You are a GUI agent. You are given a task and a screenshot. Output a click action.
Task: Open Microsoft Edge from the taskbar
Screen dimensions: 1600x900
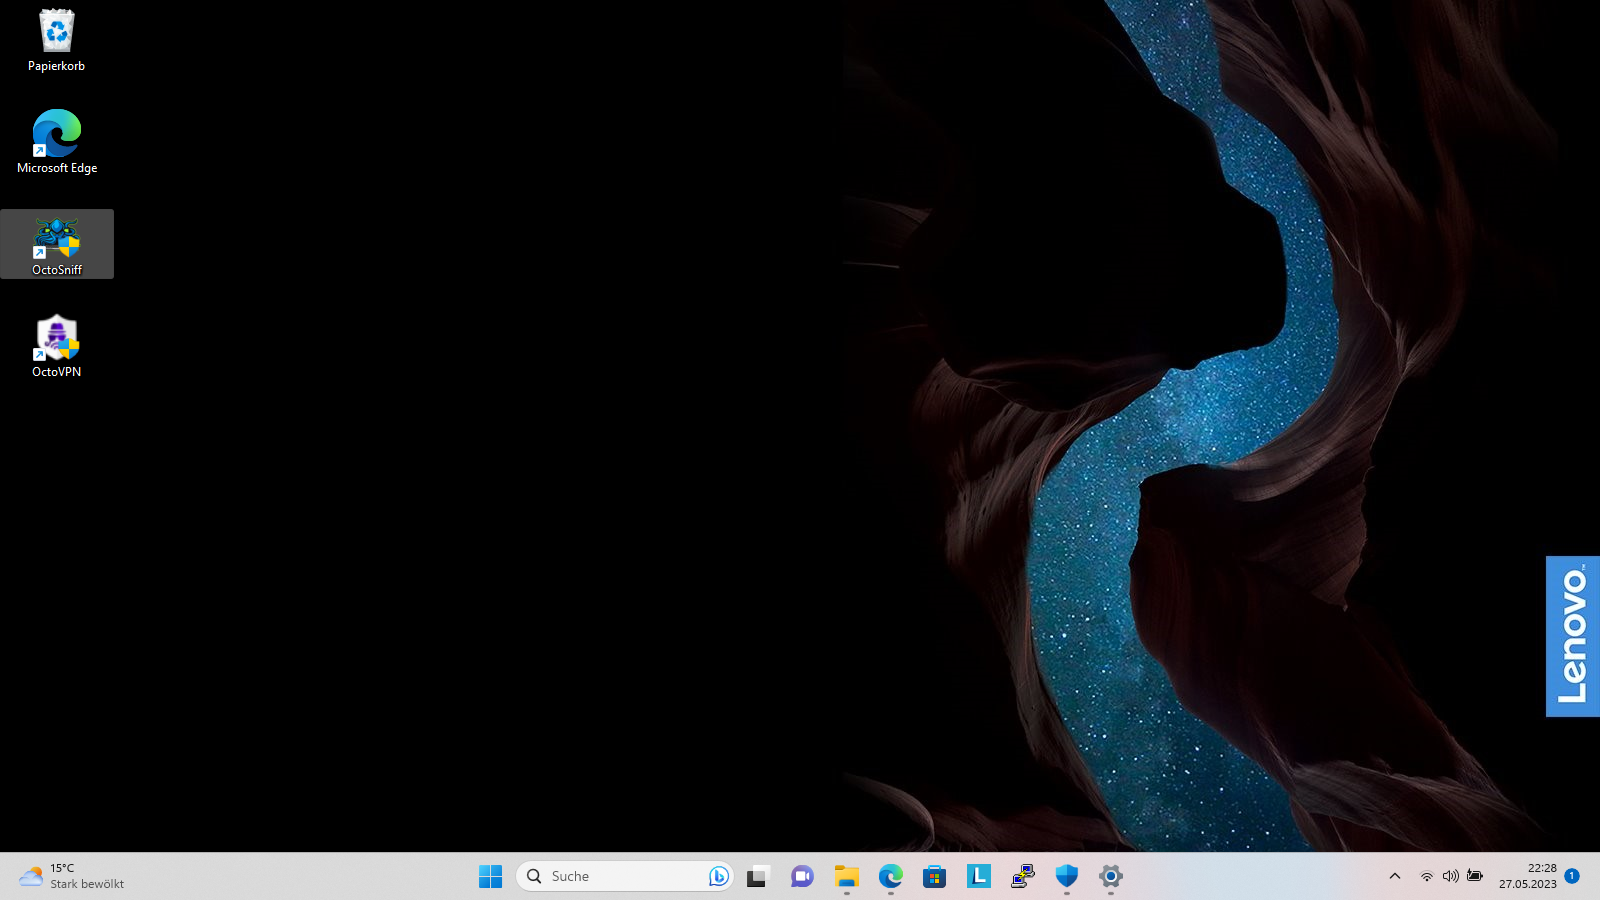point(890,877)
